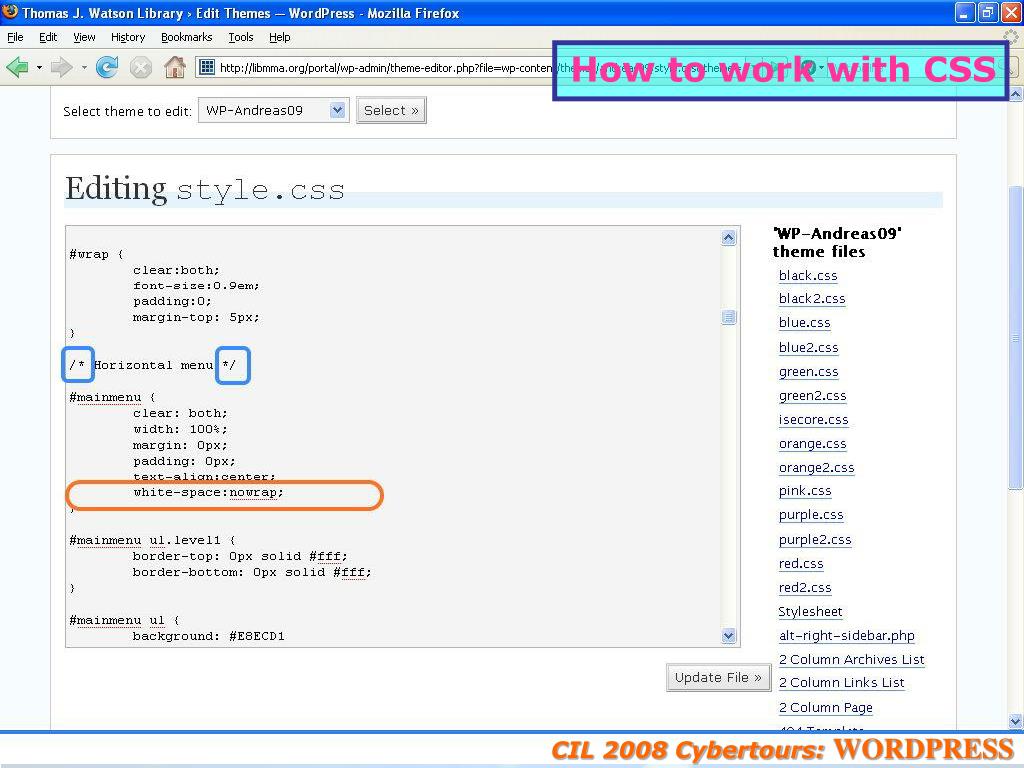
Task: Click the 'Editing style.css' heading
Action: [x=204, y=189]
